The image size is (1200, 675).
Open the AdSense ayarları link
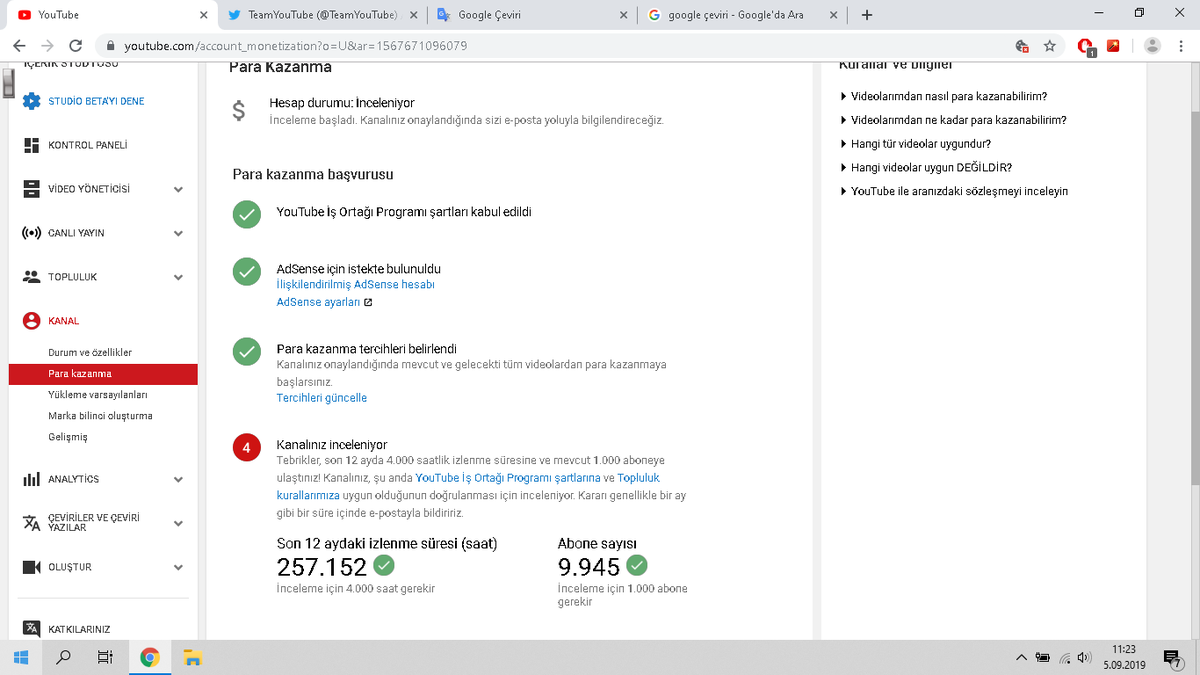[x=318, y=302]
